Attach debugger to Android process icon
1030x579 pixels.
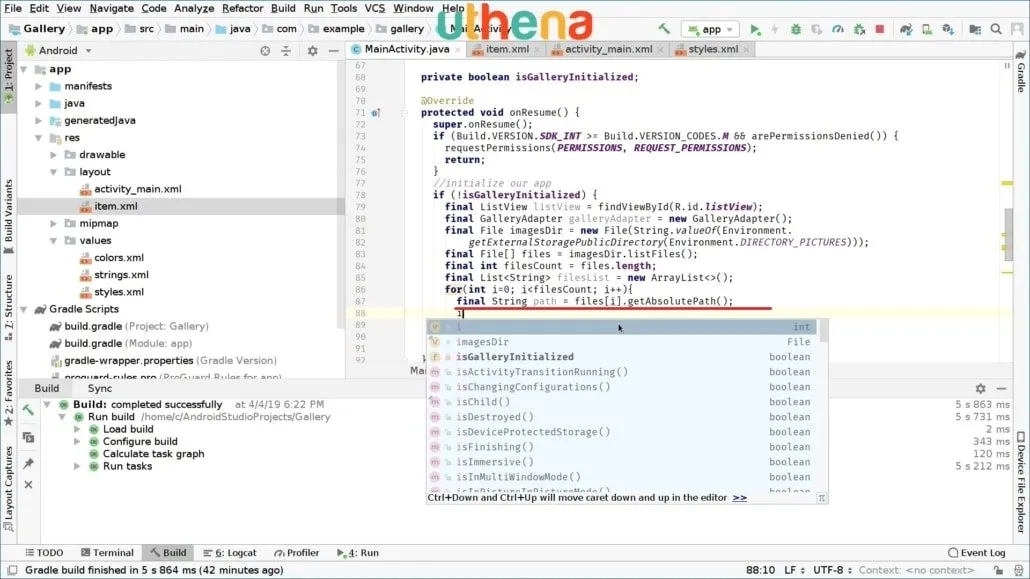859,29
